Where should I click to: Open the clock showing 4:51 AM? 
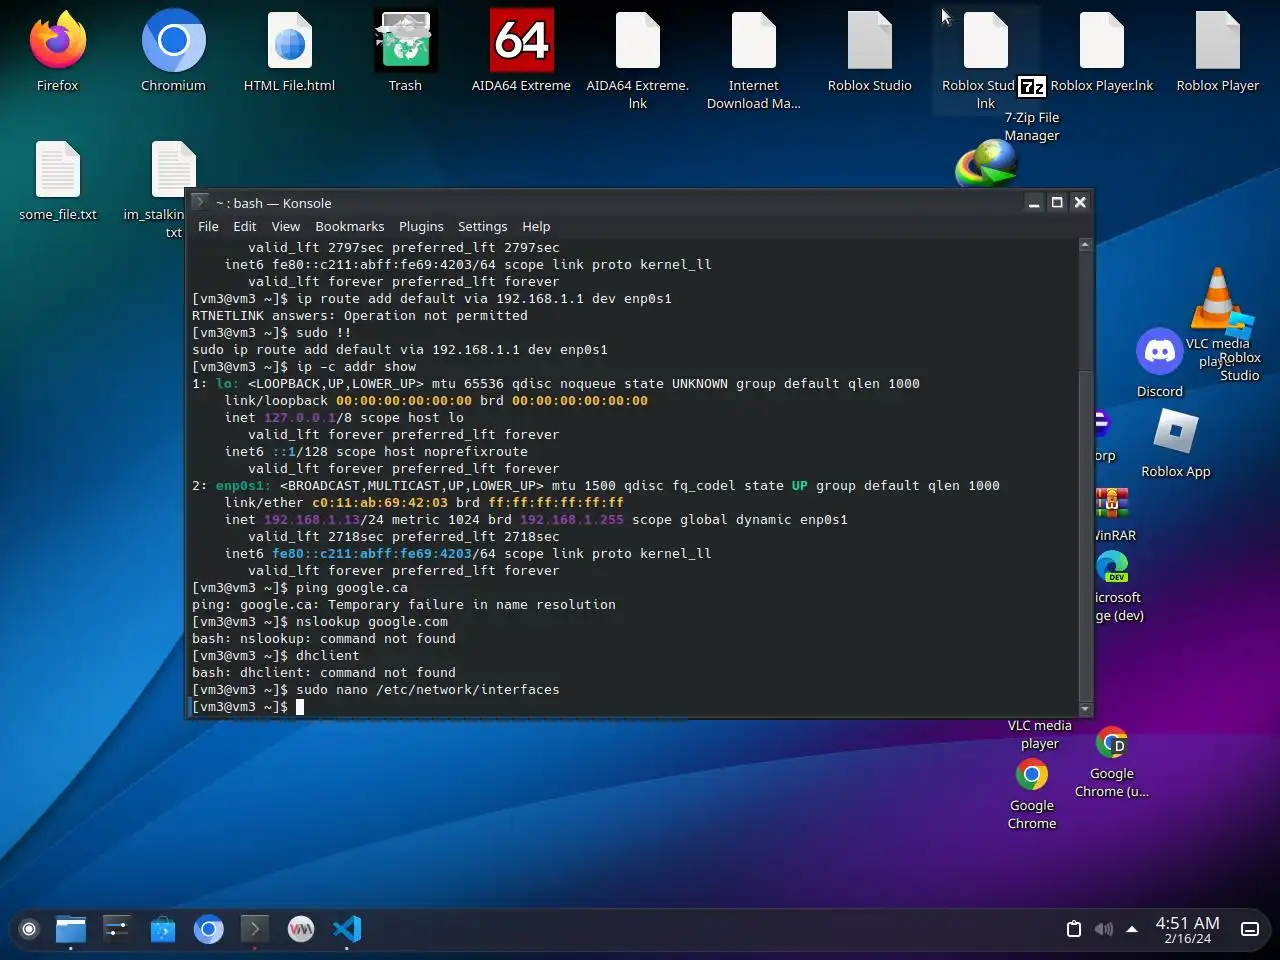click(x=1187, y=929)
